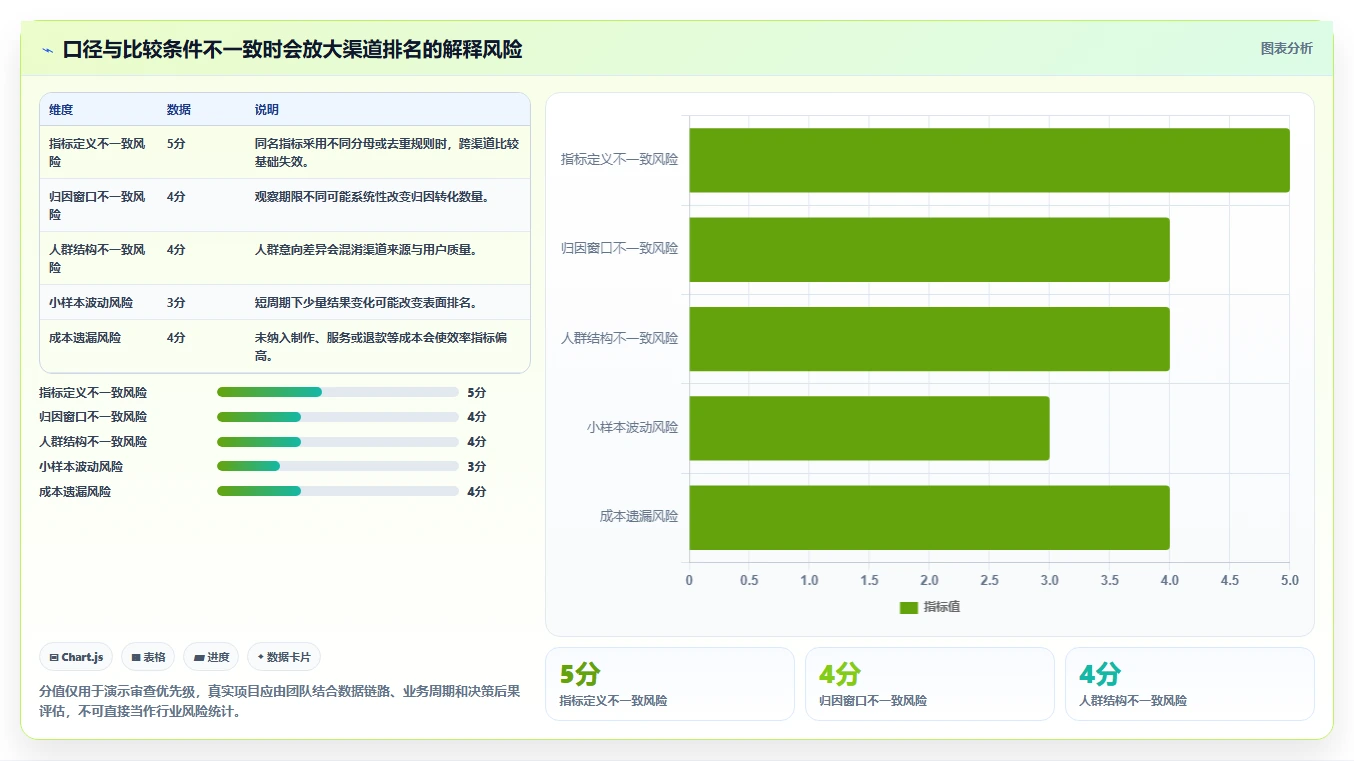Click the 3分 value beside 小样本波动风险 progress
This screenshot has width=1354, height=761.
[x=476, y=466]
